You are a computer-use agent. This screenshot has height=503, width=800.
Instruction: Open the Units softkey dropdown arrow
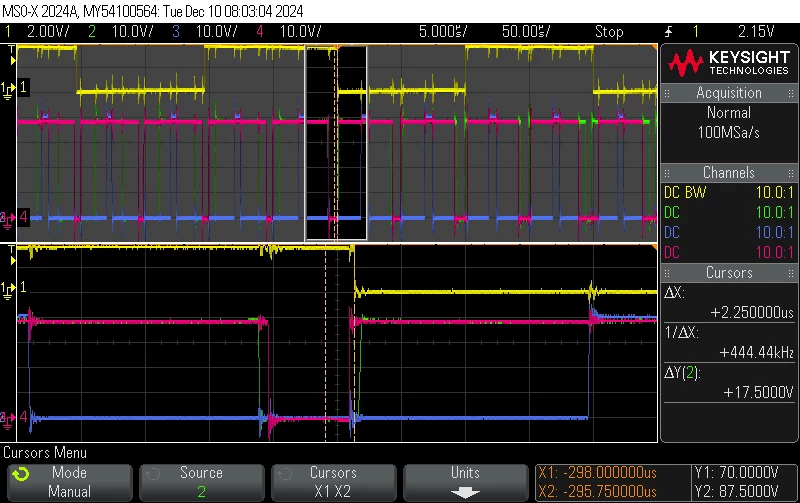465,493
